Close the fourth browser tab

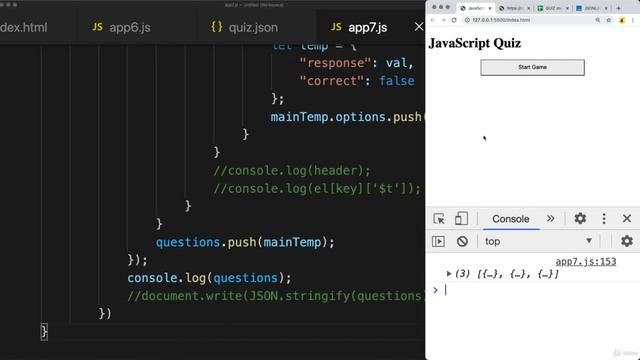pyautogui.click(x=606, y=8)
